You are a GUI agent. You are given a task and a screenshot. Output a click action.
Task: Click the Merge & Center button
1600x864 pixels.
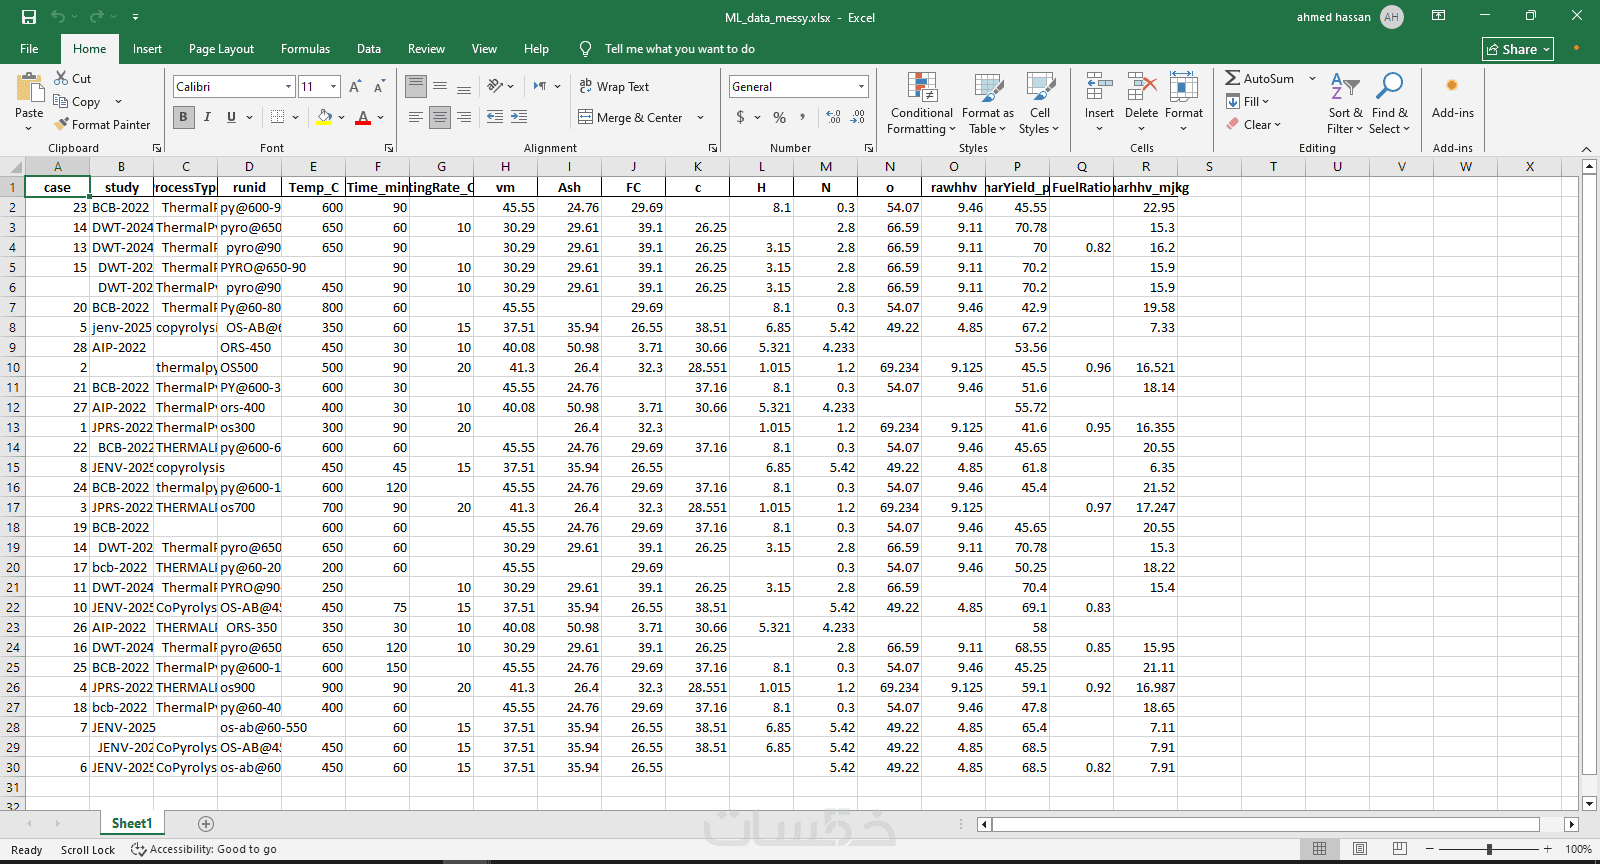[x=631, y=118]
